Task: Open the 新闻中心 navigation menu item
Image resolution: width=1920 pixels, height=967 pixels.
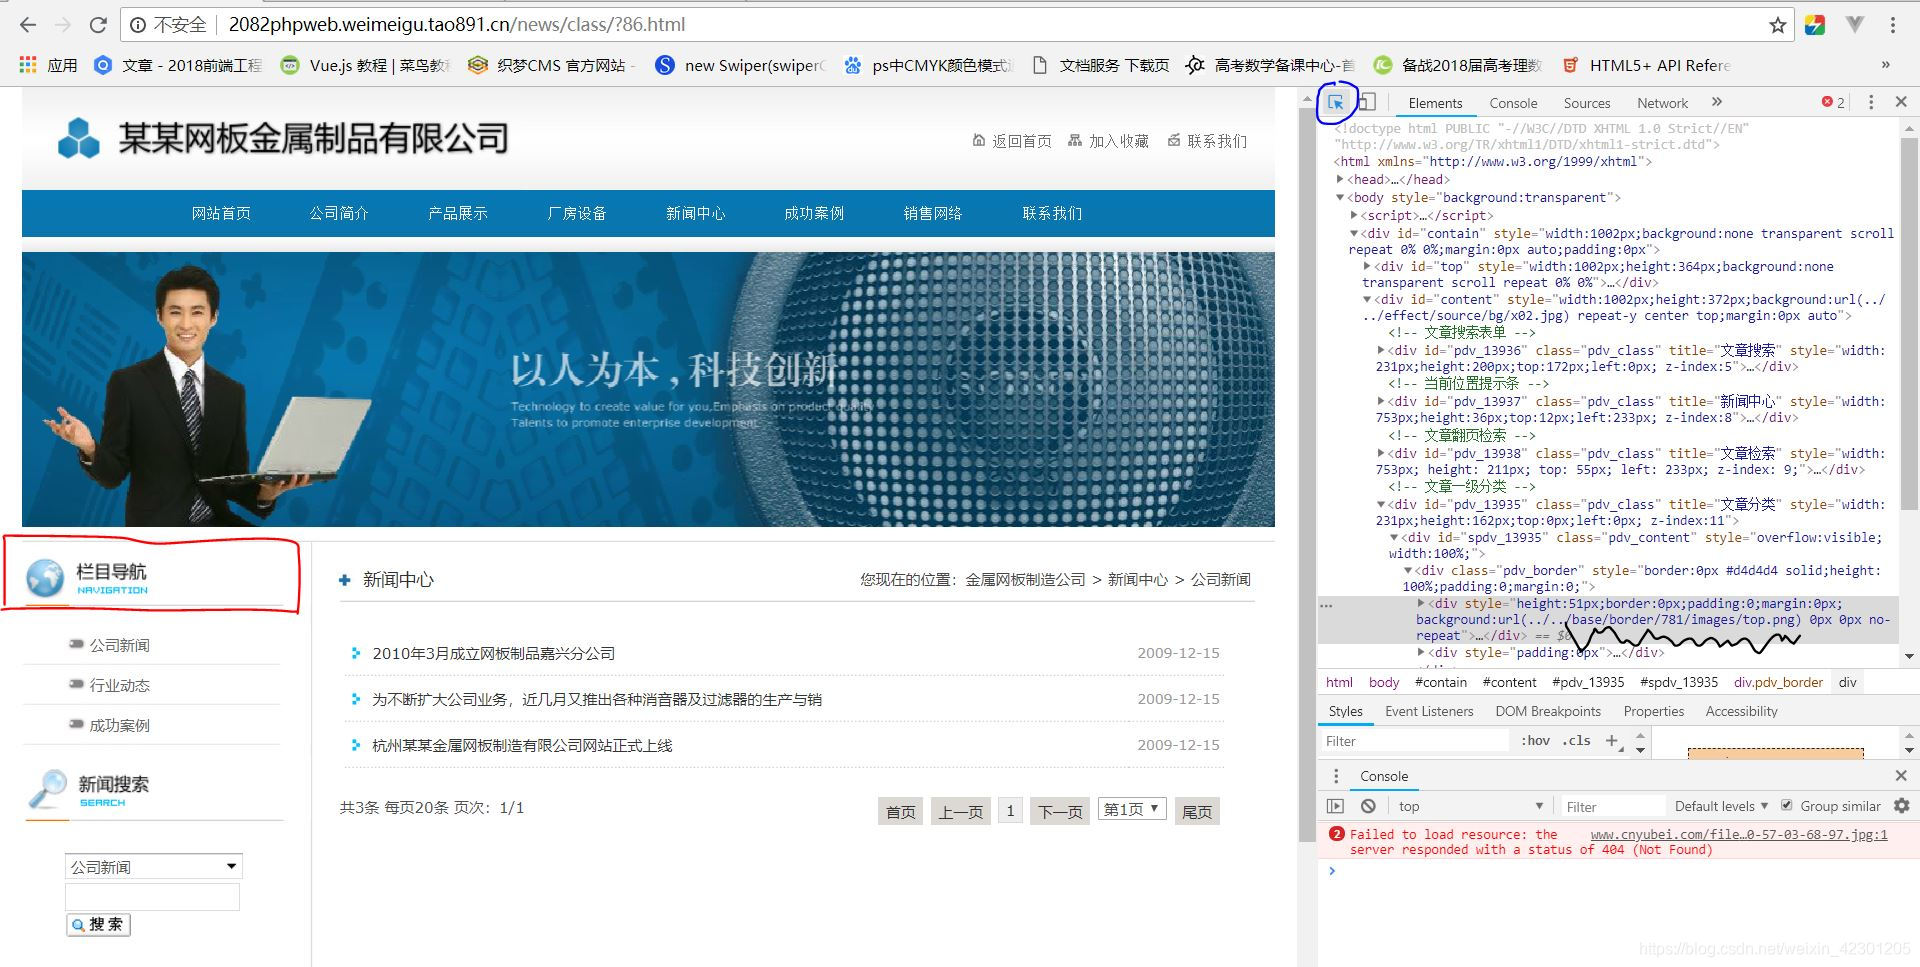Action: (696, 213)
